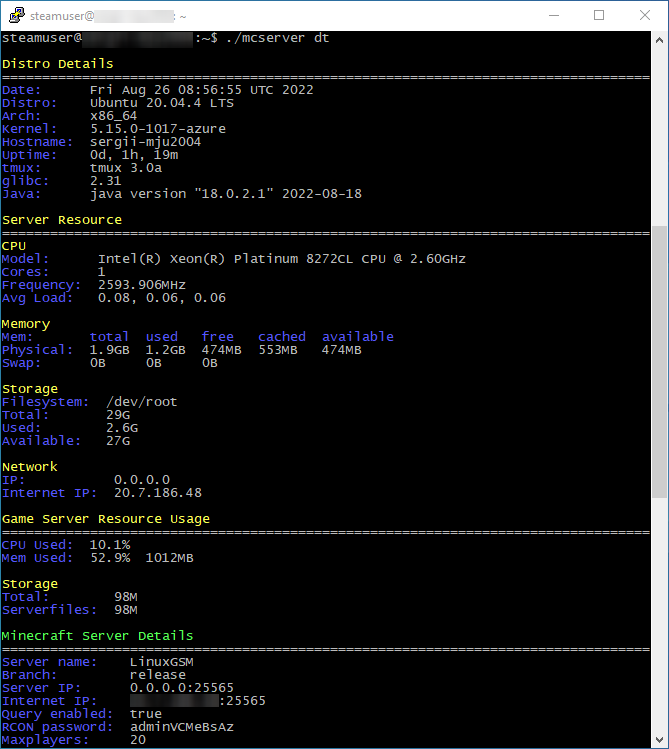Click the 'Network' heading
Image resolution: width=669 pixels, height=749 pixels.
[30, 467]
